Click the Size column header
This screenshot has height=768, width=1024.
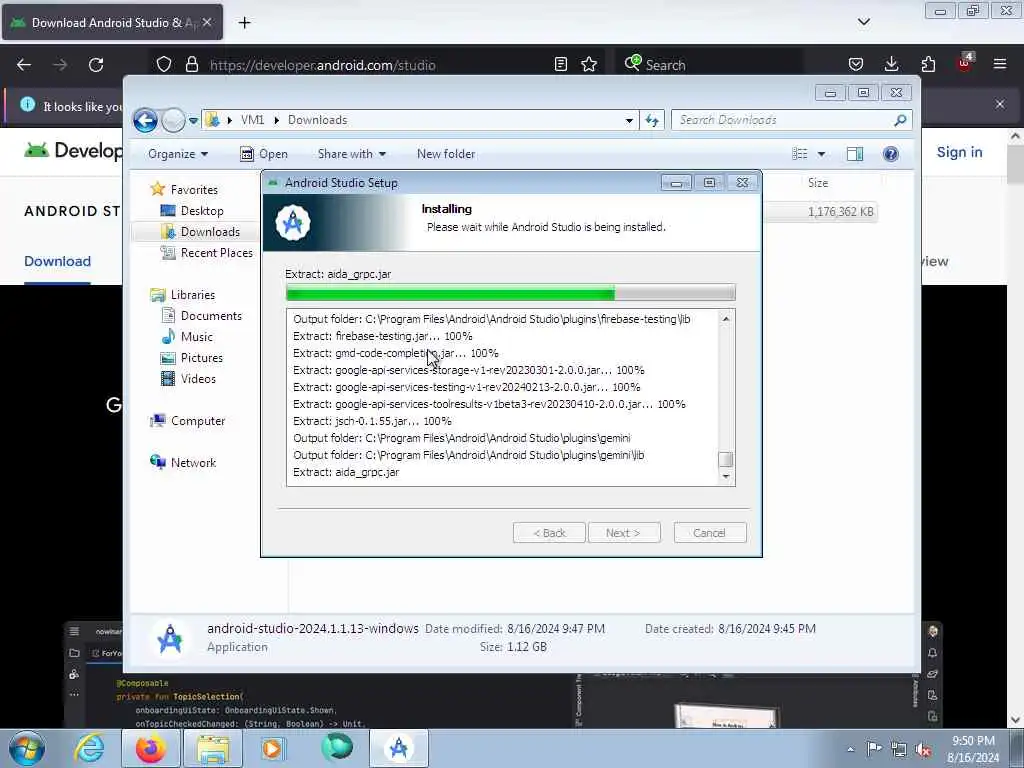(x=818, y=183)
